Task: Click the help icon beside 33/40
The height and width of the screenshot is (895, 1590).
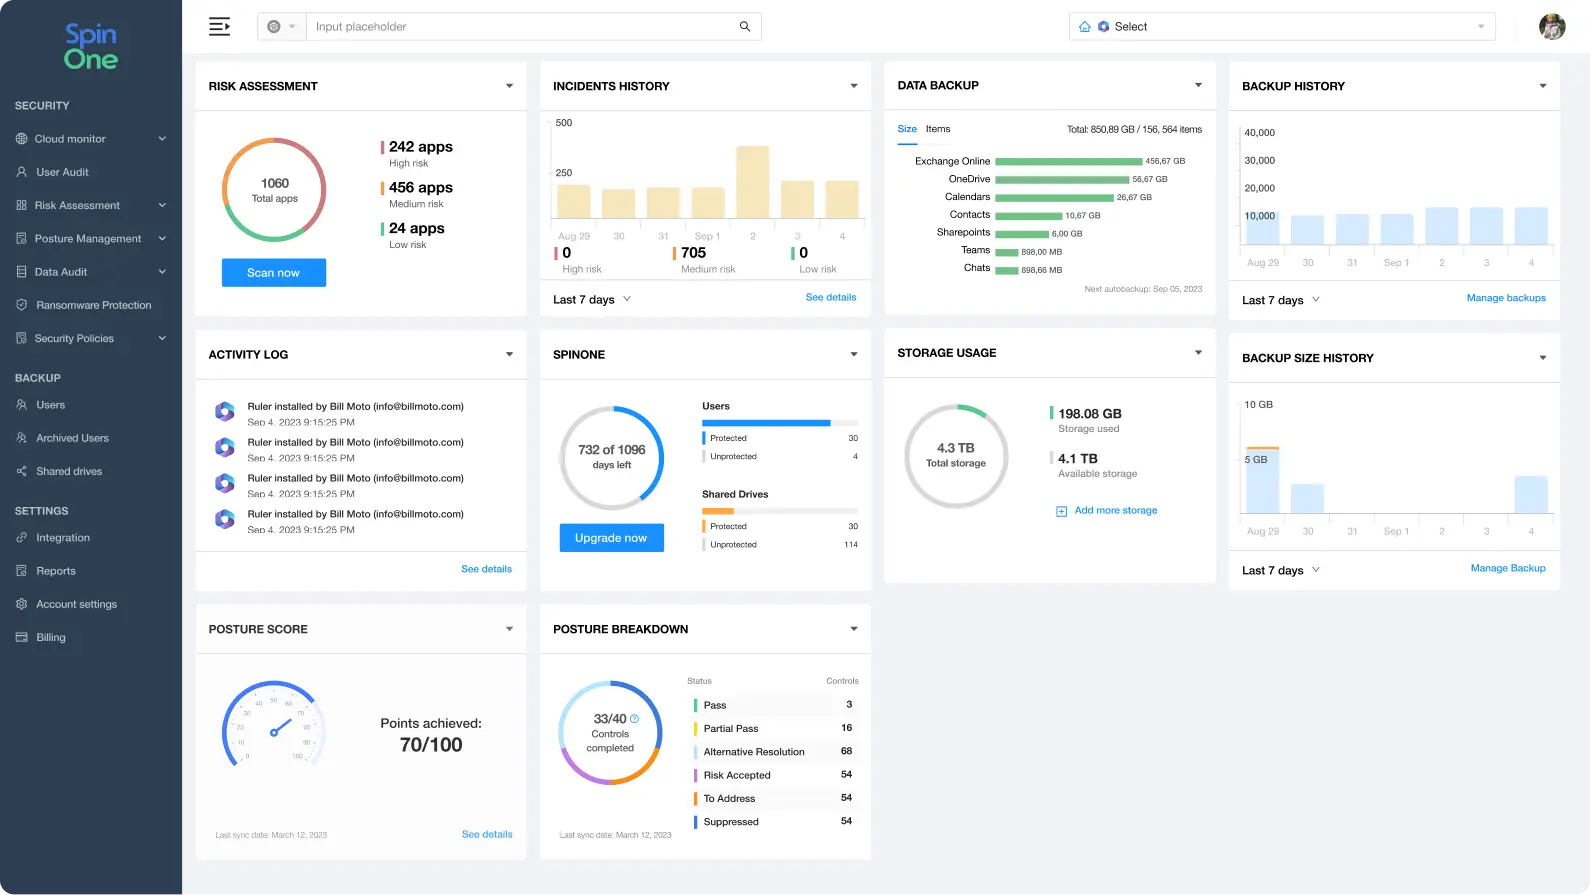Action: click(x=634, y=719)
